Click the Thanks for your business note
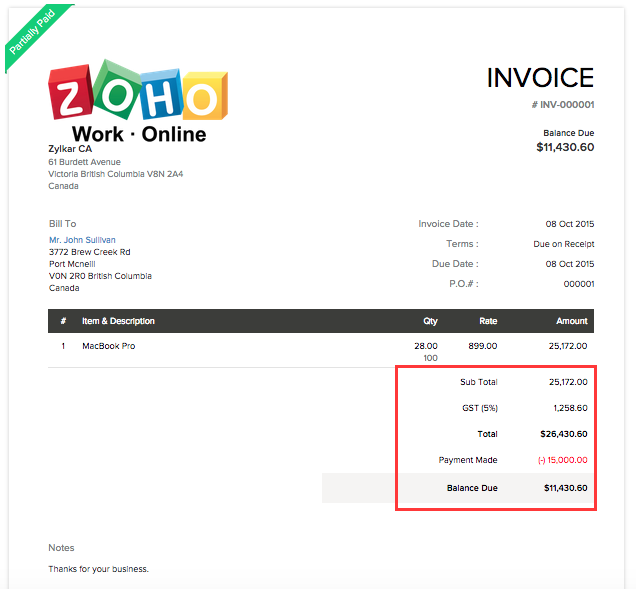This screenshot has width=636, height=589. [x=99, y=569]
